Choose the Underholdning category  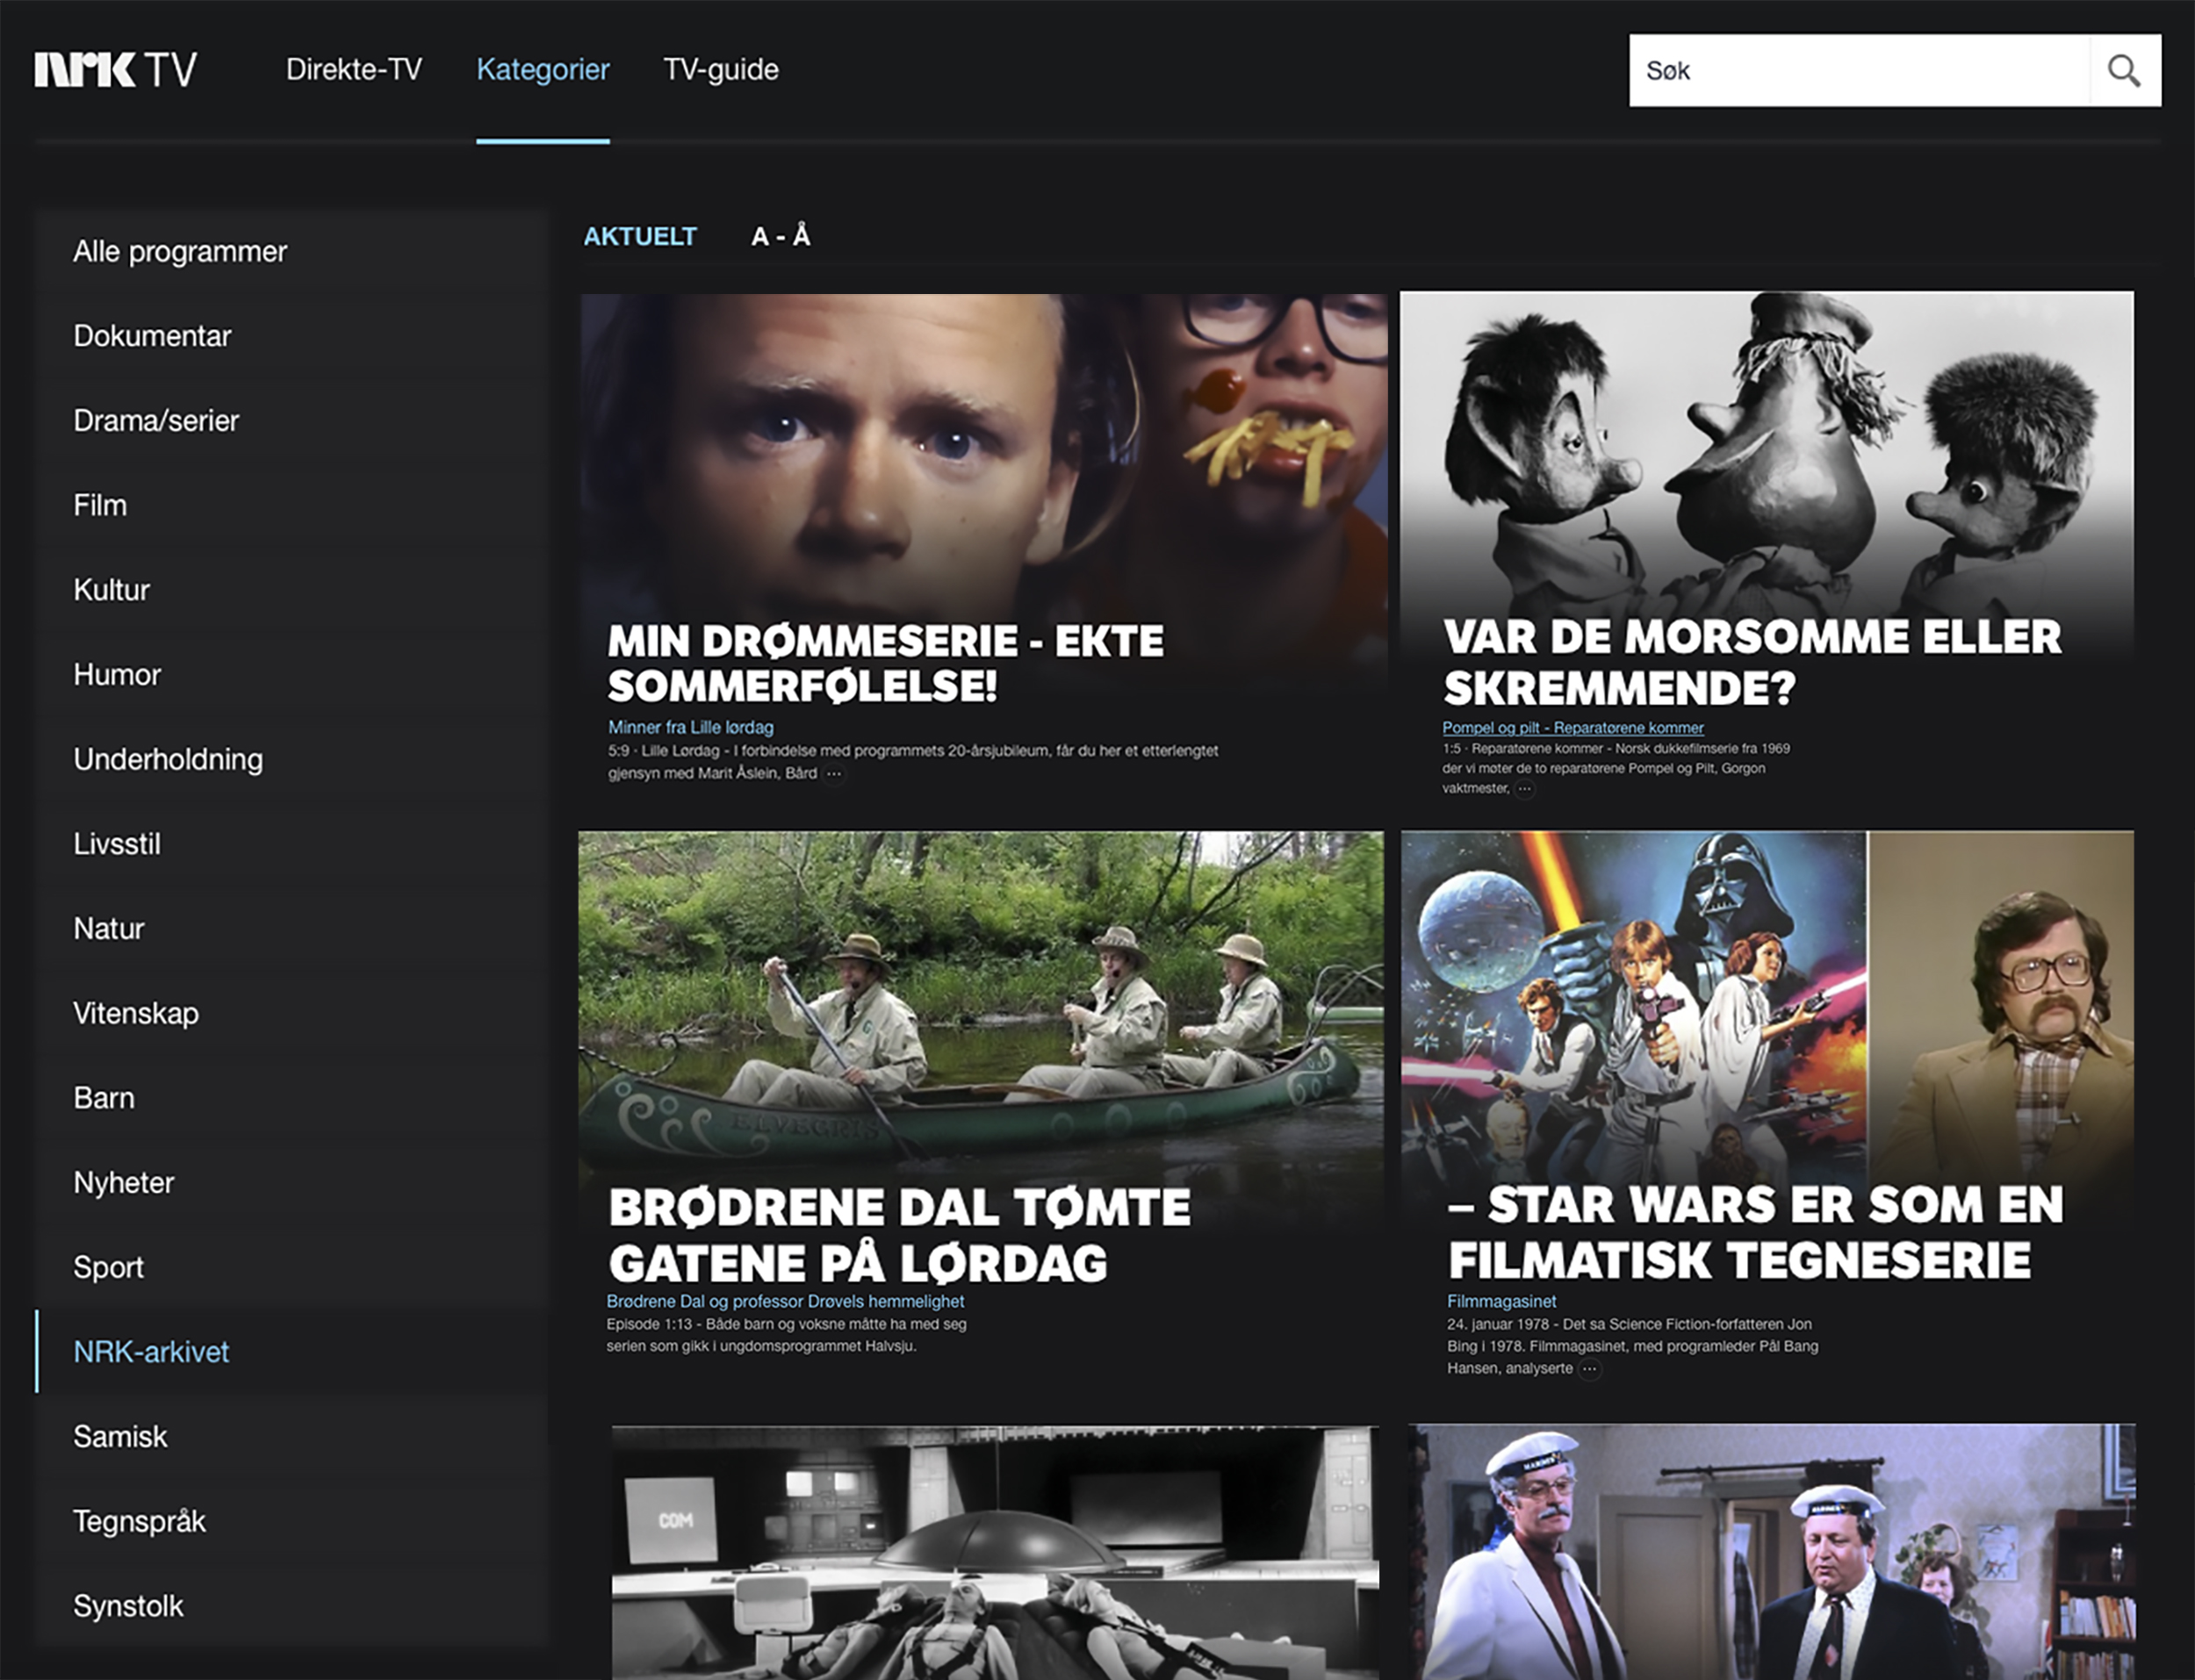pos(292,759)
